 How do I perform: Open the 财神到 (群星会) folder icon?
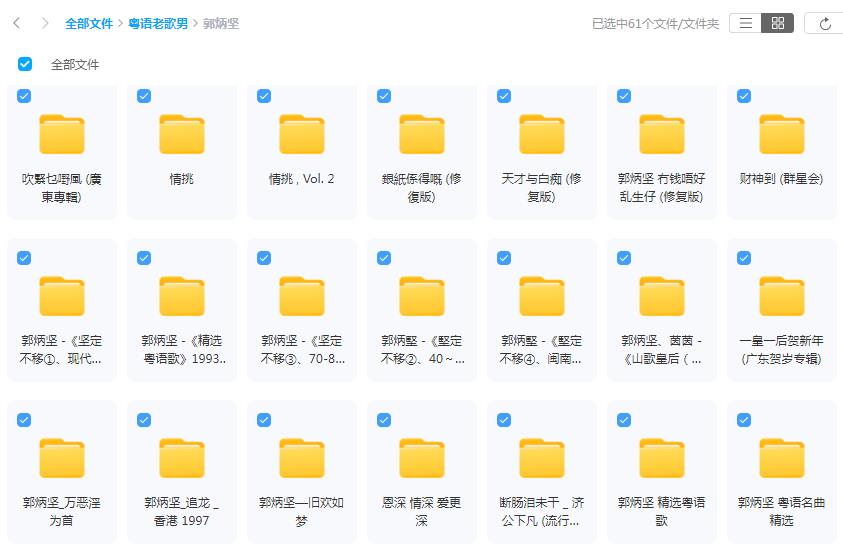tap(782, 134)
